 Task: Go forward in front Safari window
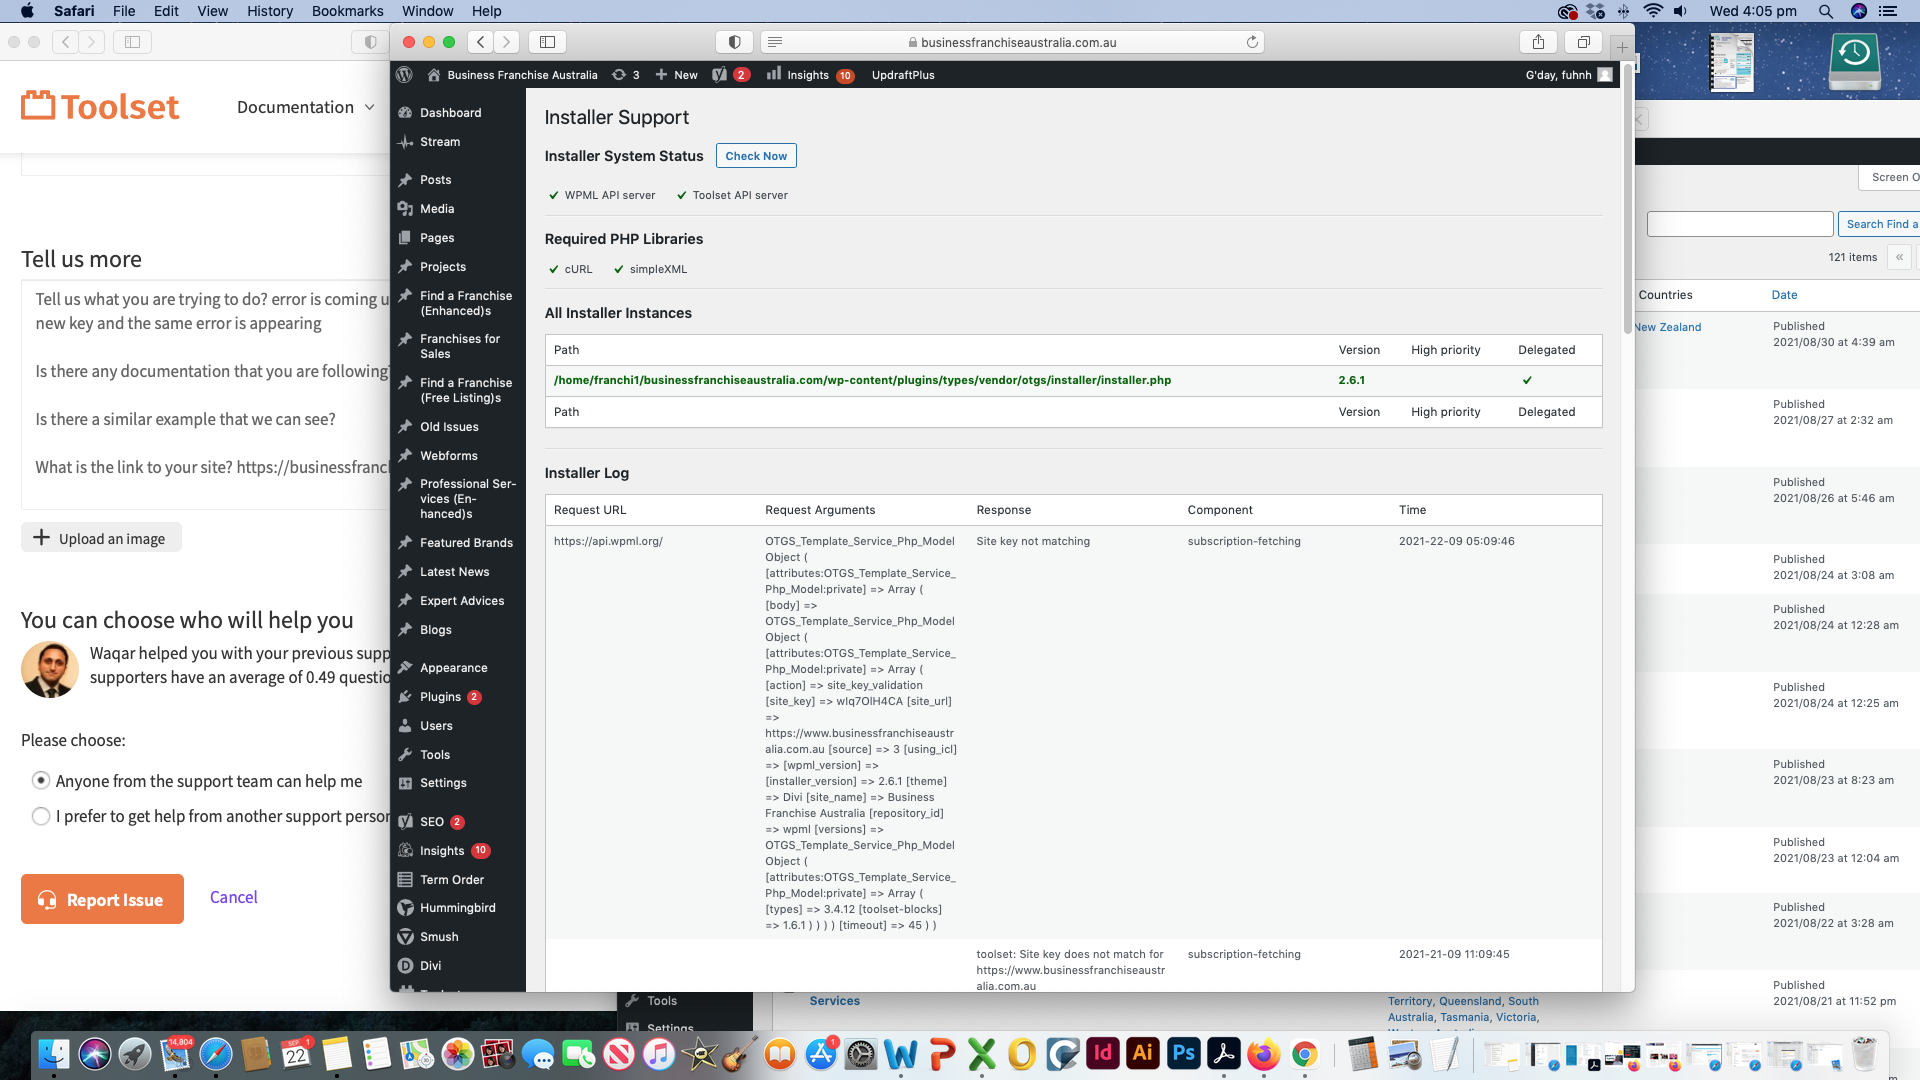coord(507,42)
